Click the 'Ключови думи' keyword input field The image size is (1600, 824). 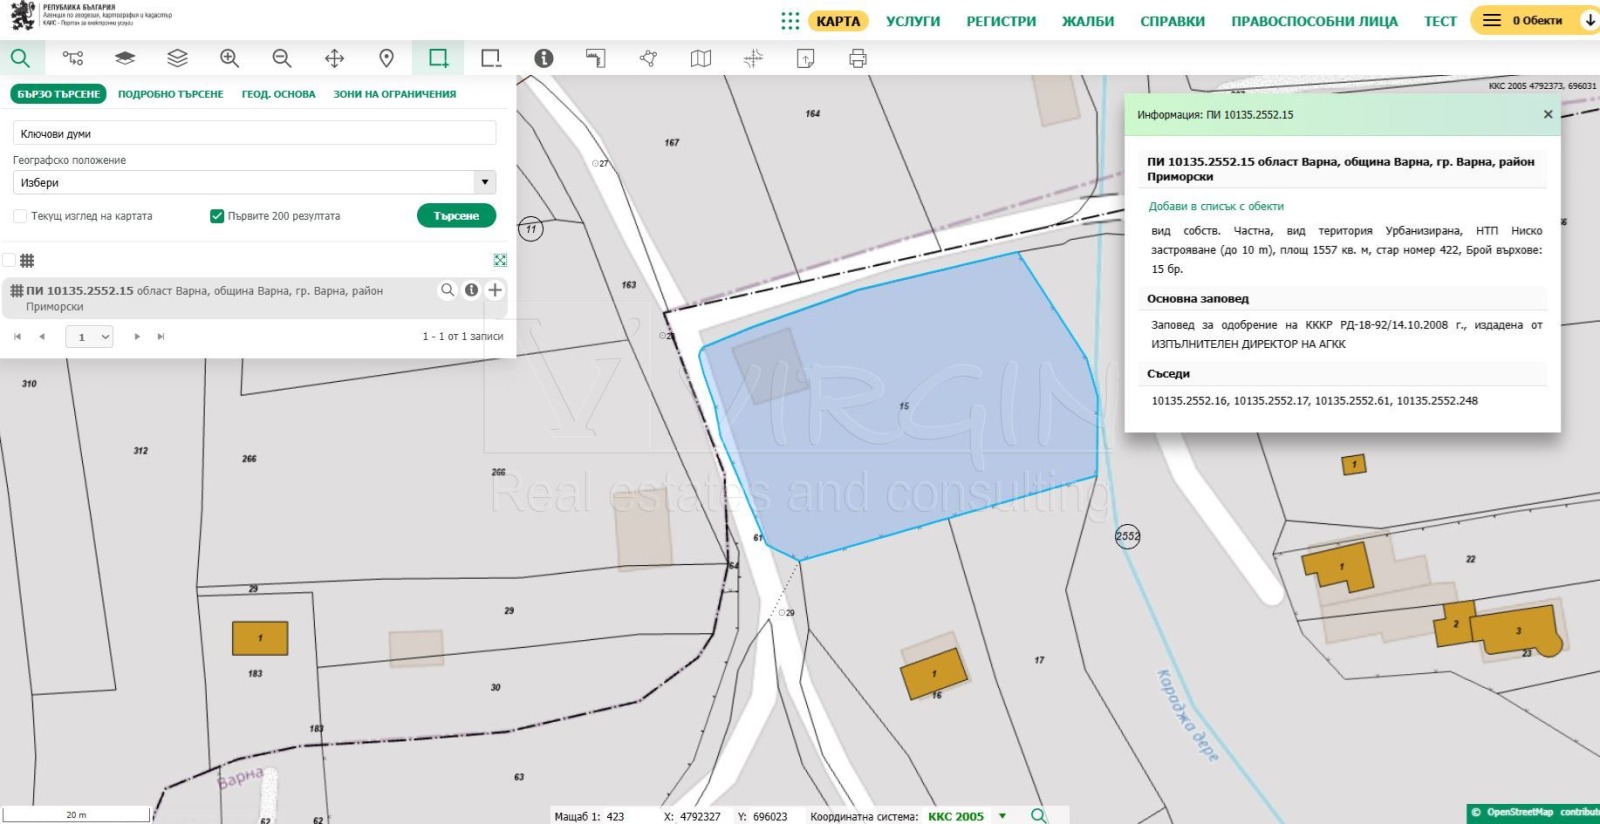click(255, 133)
